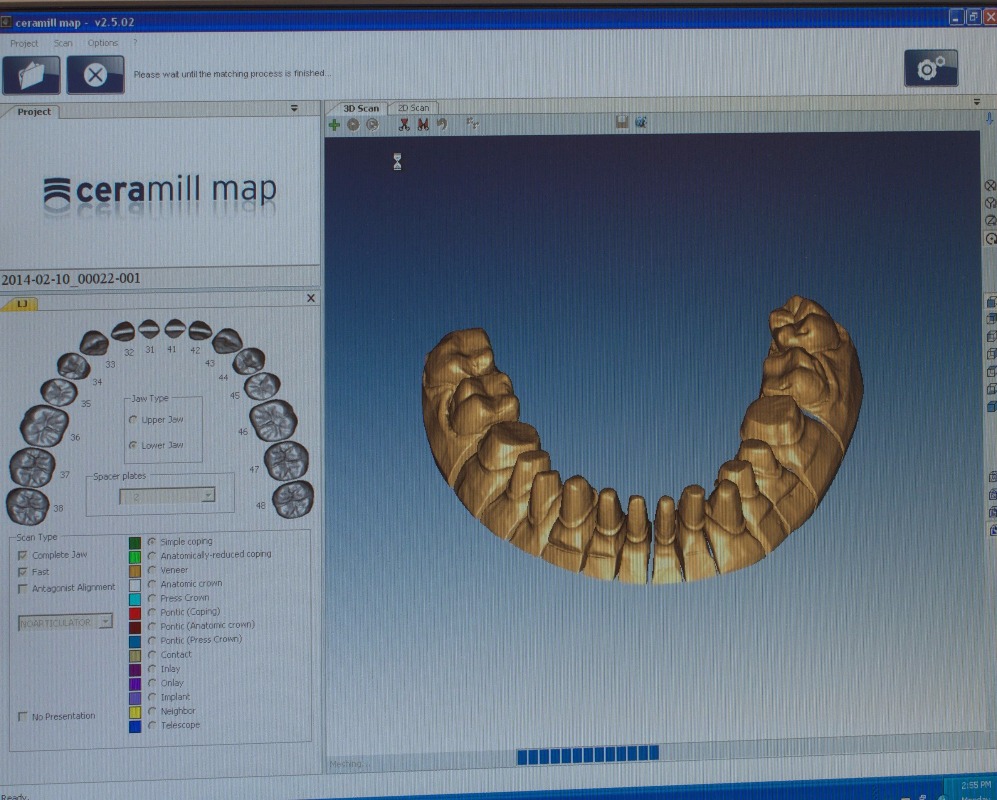Switch to the 2D Scan tab
Viewport: 997px width, 800px height.
(x=413, y=108)
